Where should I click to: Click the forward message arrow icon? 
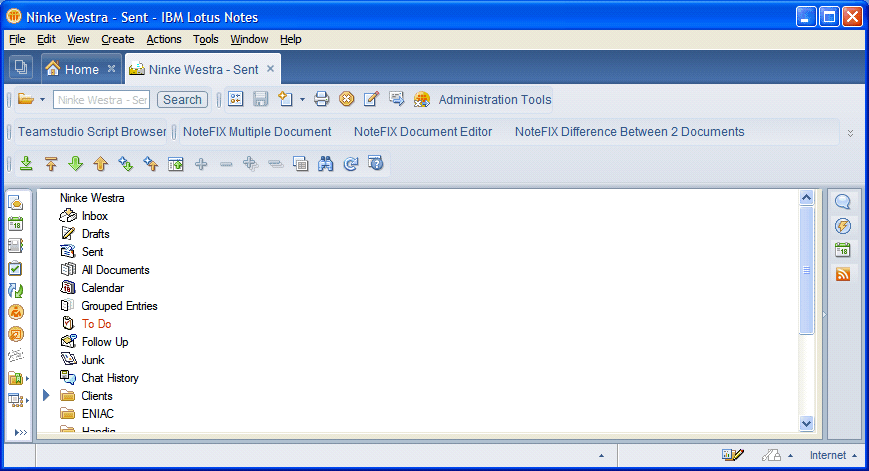(x=396, y=99)
